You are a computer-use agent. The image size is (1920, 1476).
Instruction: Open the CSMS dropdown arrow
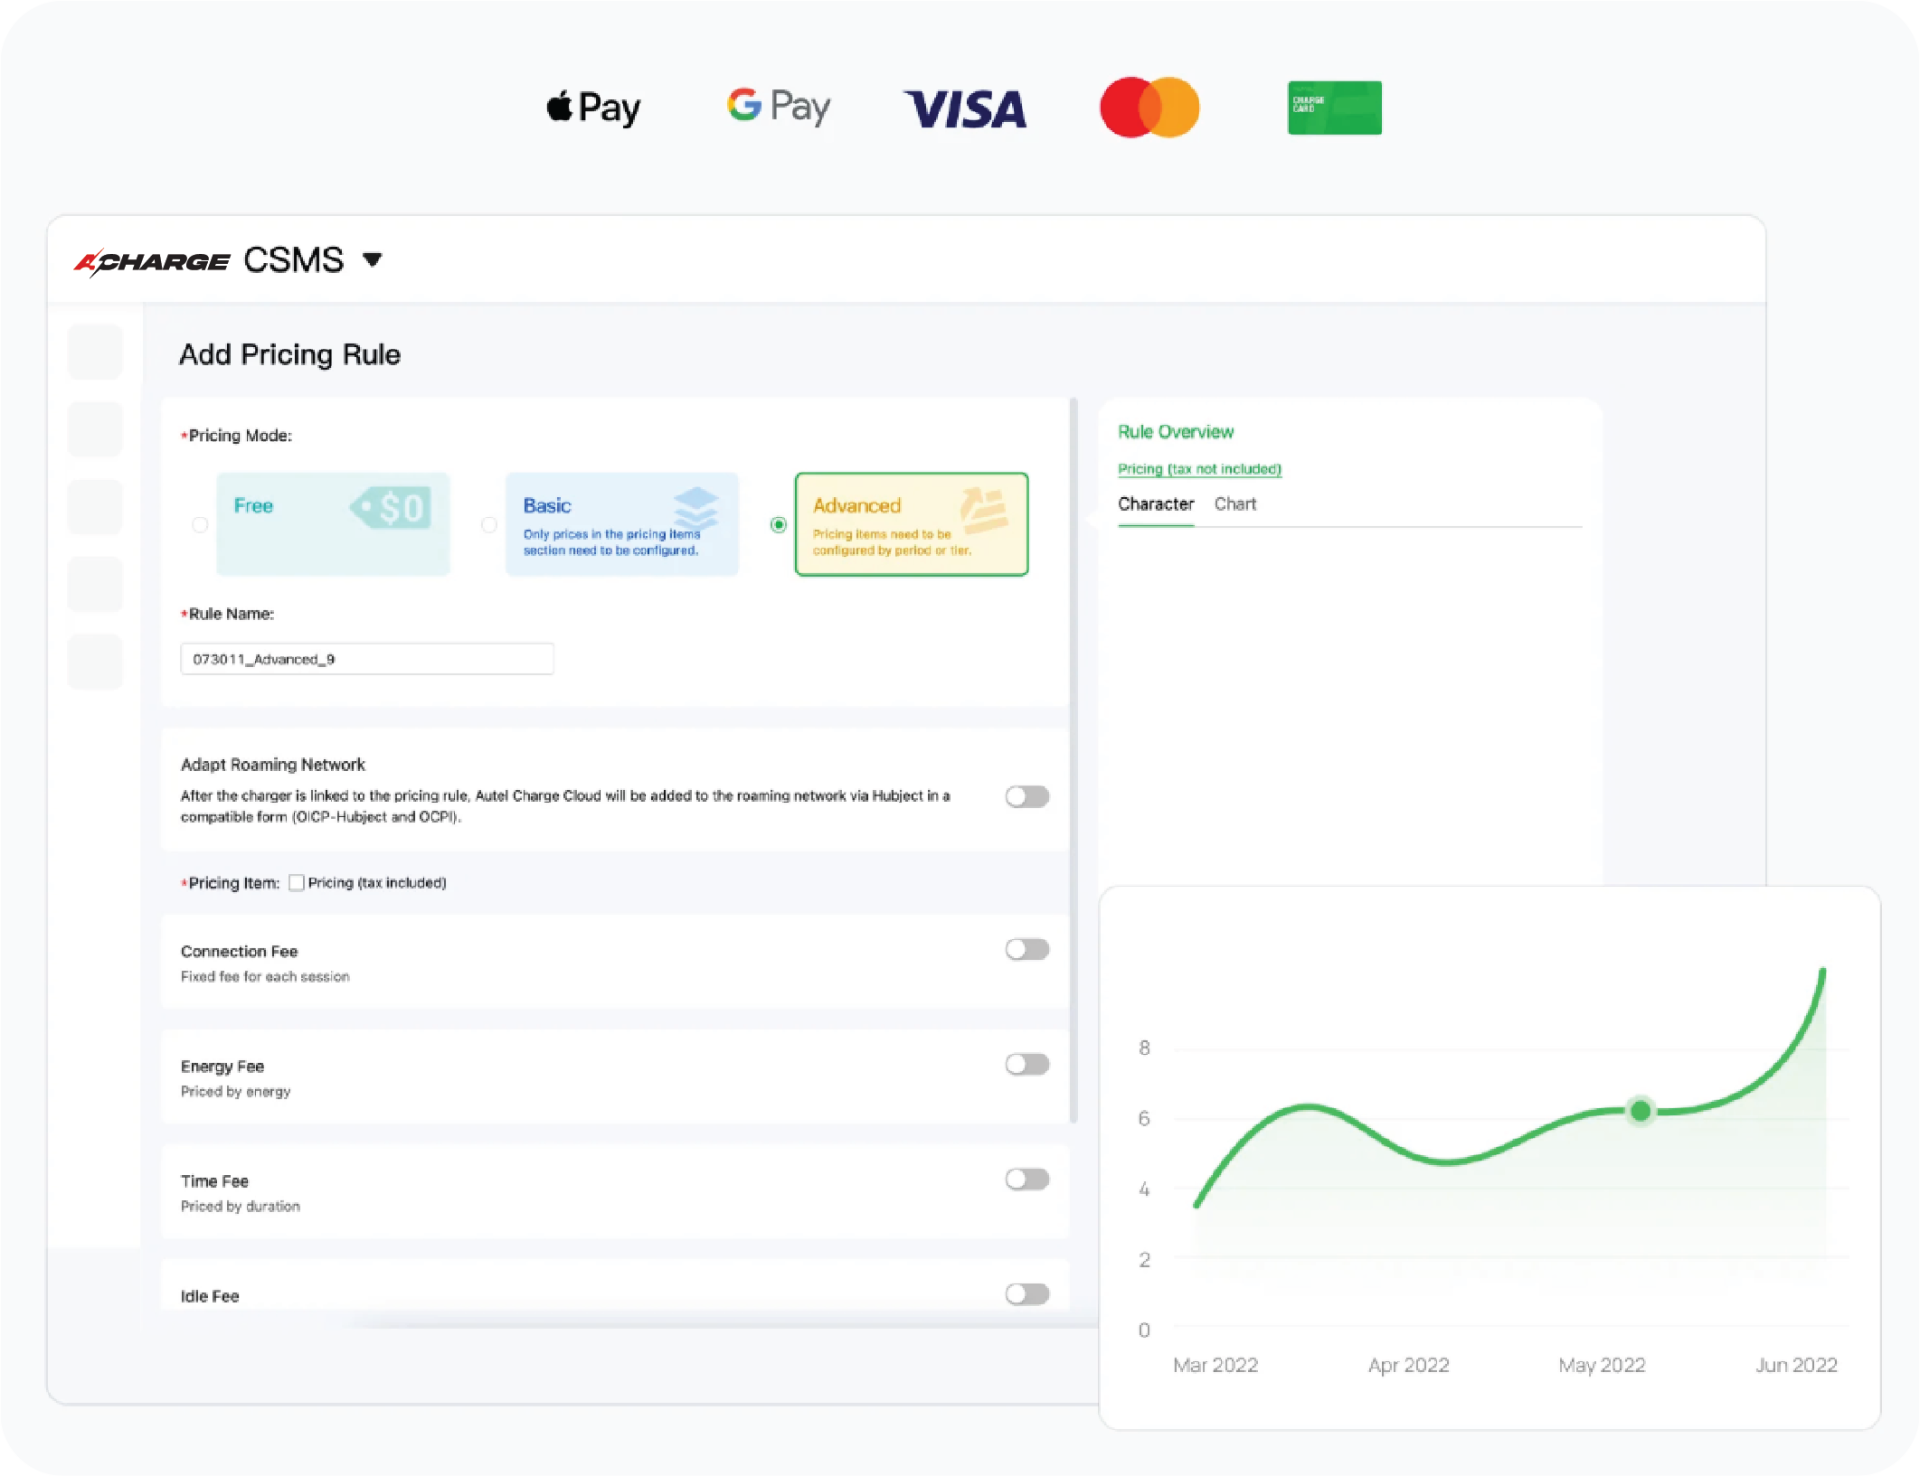coord(372,260)
